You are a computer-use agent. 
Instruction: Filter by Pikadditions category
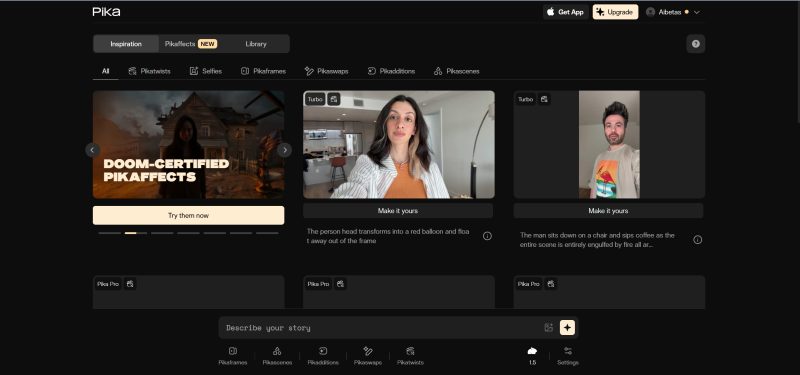391,71
